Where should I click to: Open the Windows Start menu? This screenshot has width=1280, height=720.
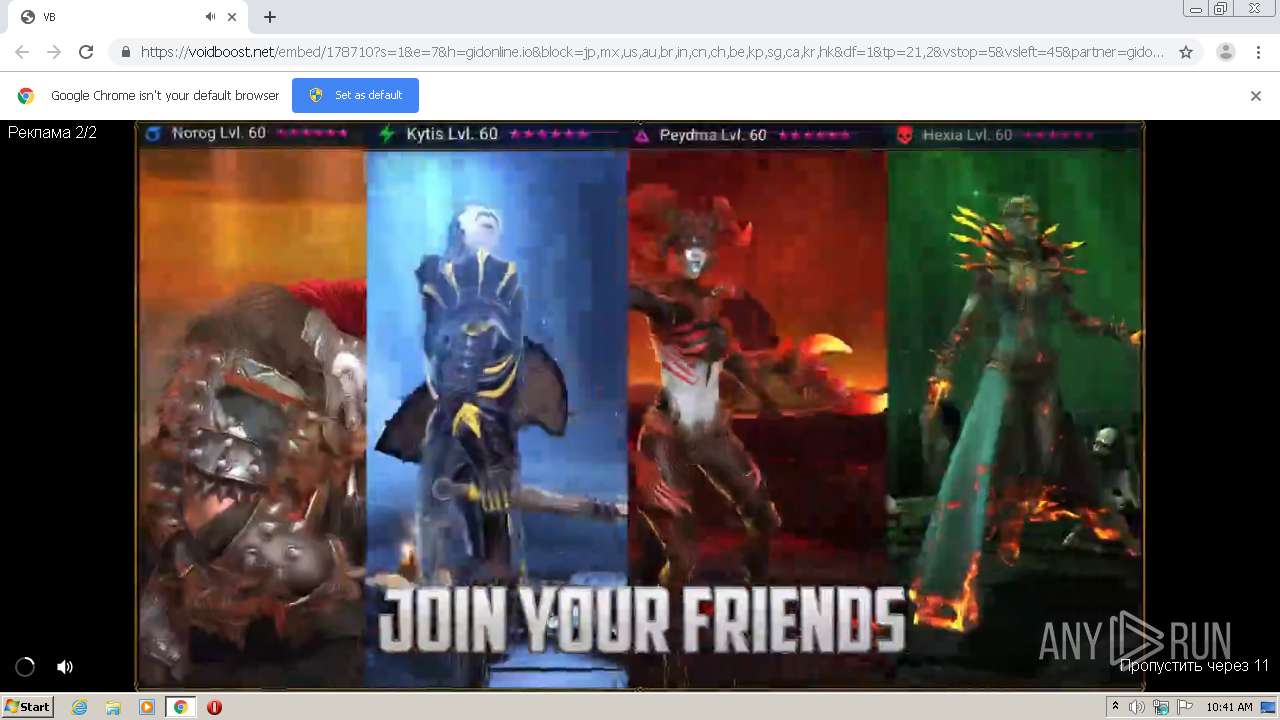click(x=27, y=707)
